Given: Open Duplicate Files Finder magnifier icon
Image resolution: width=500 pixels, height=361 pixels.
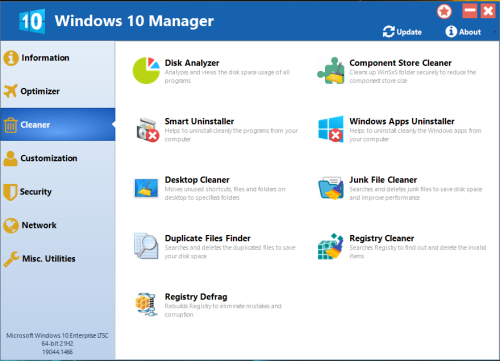Looking at the screenshot, I should (146, 246).
